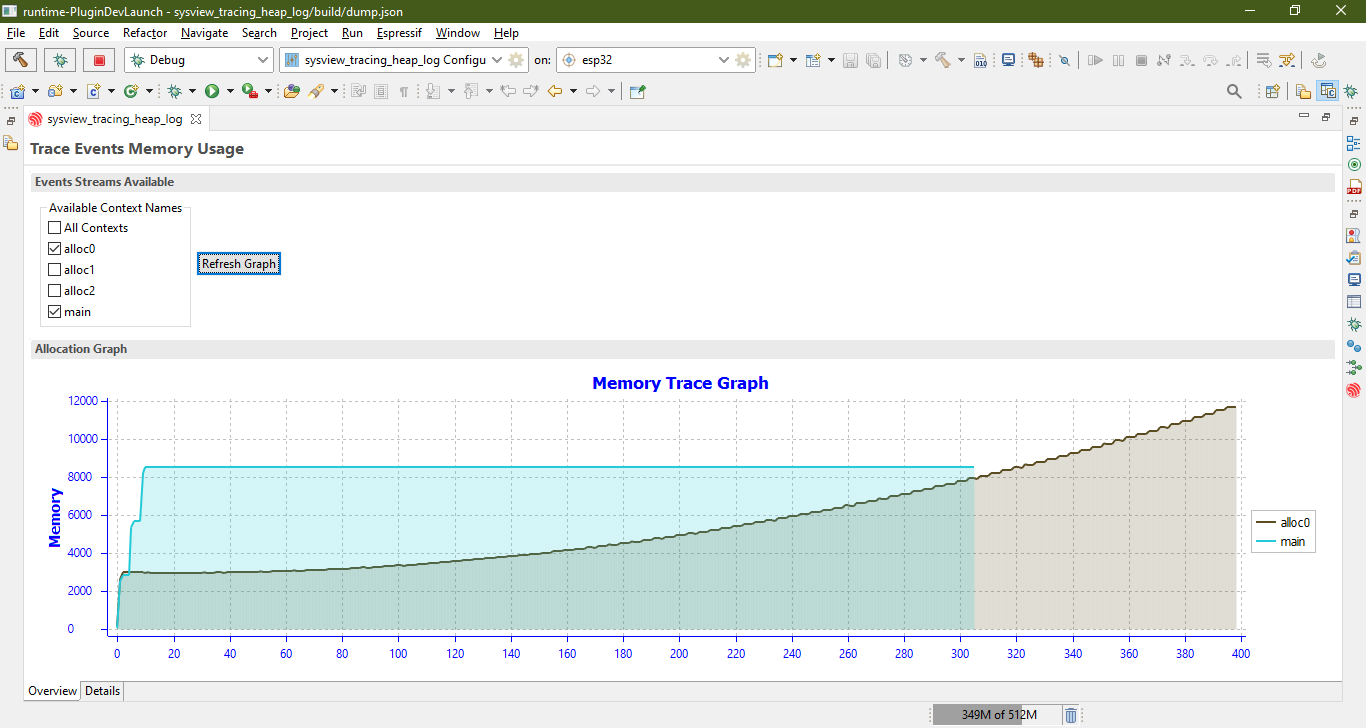
Task: Enable the All Contexts checkbox
Action: click(x=55, y=228)
